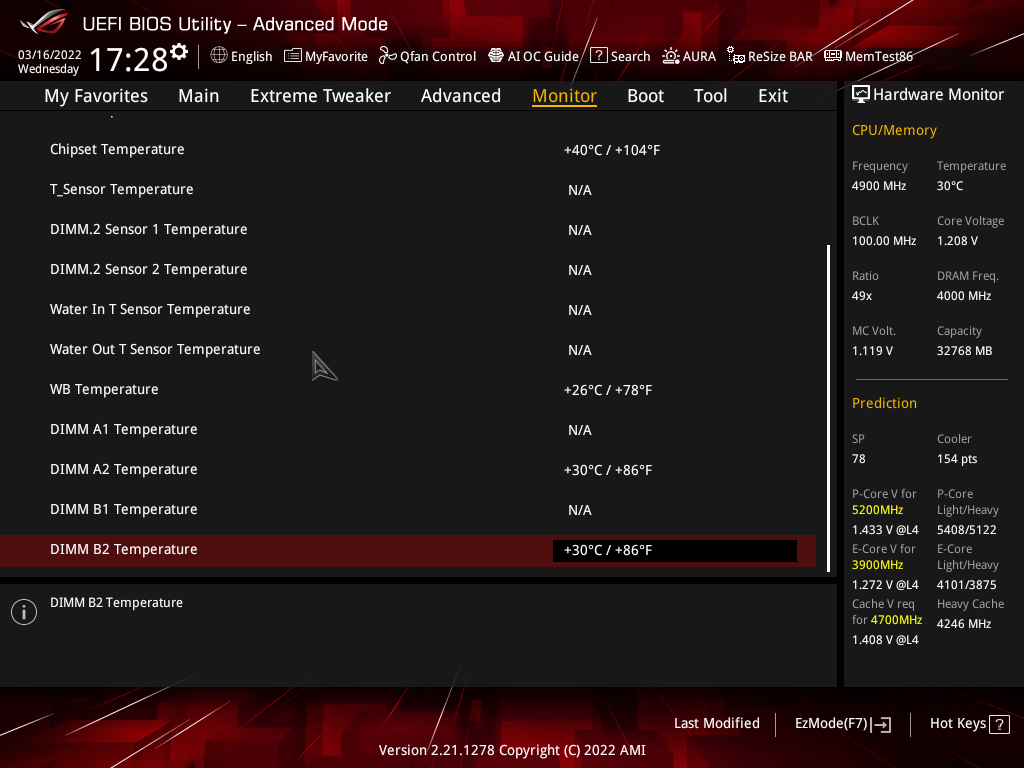
Task: Click the CPU/Memory section heading
Action: point(894,130)
